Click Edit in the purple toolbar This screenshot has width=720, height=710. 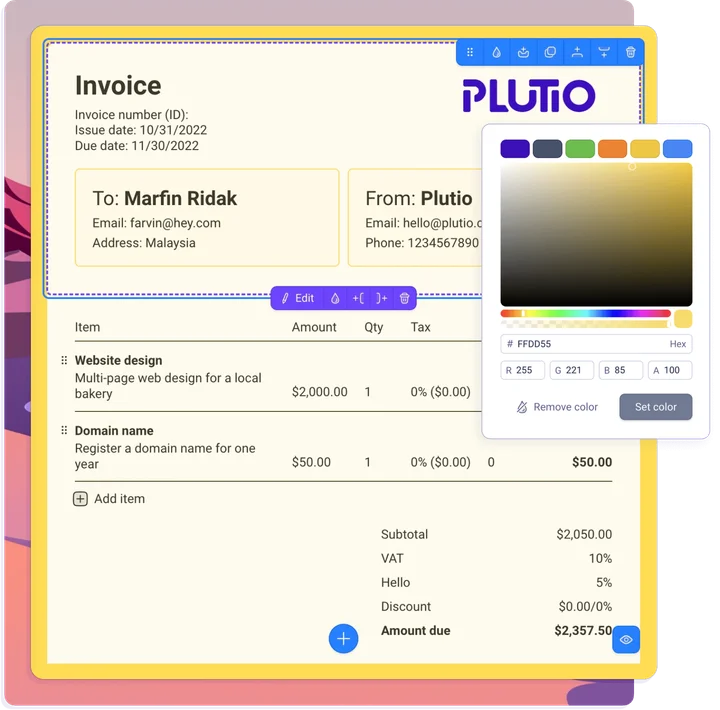297,298
